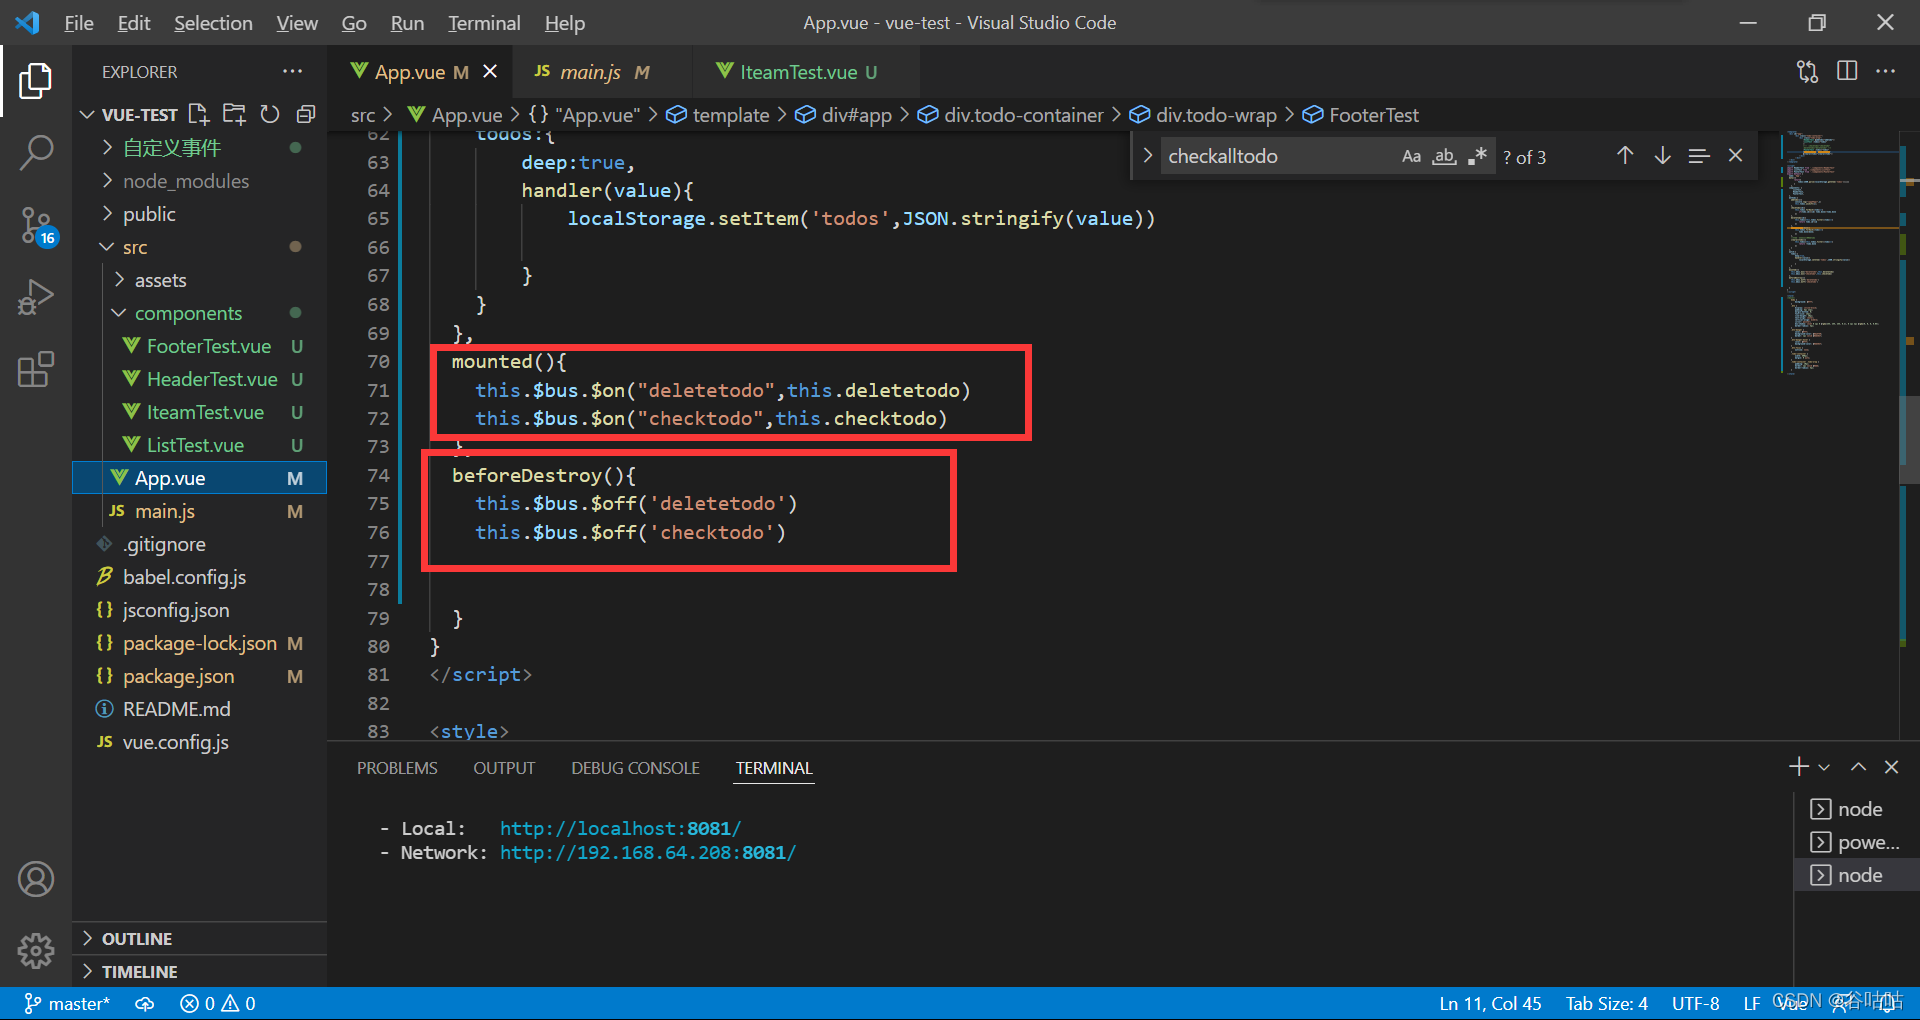Close the App.vue editor tab

(490, 71)
